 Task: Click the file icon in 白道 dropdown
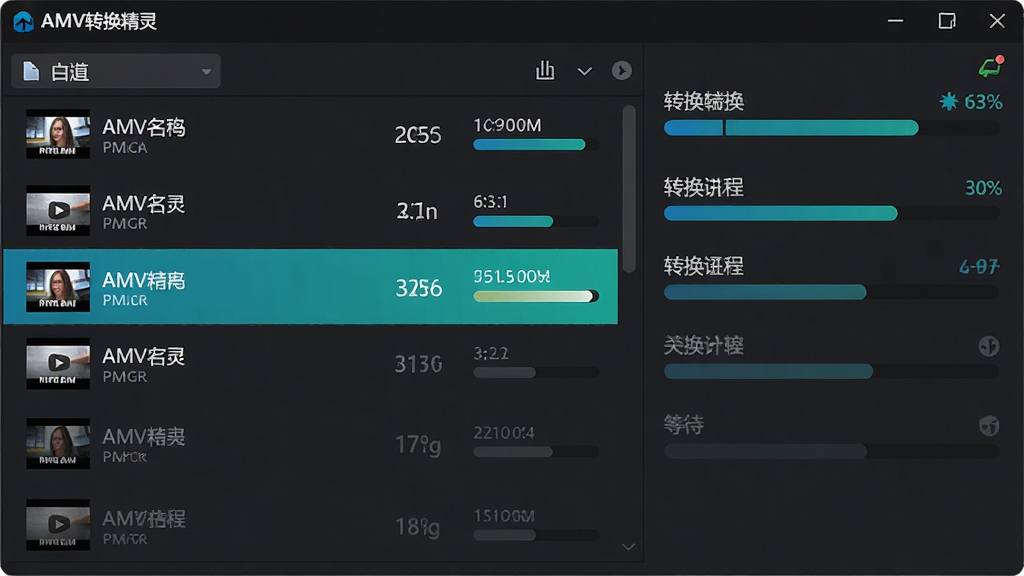[x=31, y=71]
